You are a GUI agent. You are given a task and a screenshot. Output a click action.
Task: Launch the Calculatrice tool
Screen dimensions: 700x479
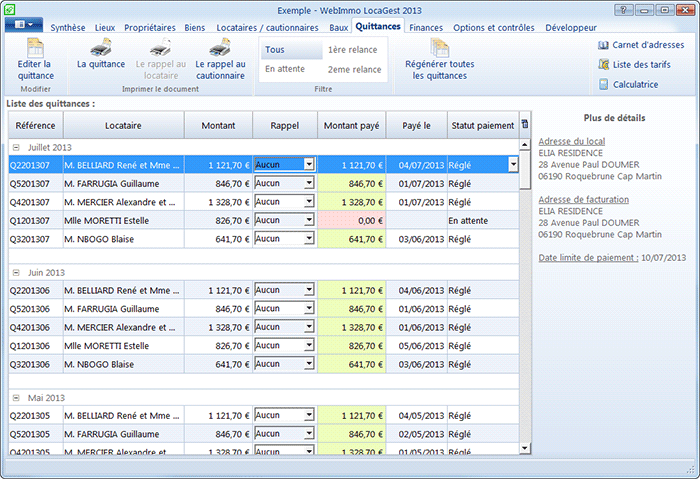tap(635, 85)
